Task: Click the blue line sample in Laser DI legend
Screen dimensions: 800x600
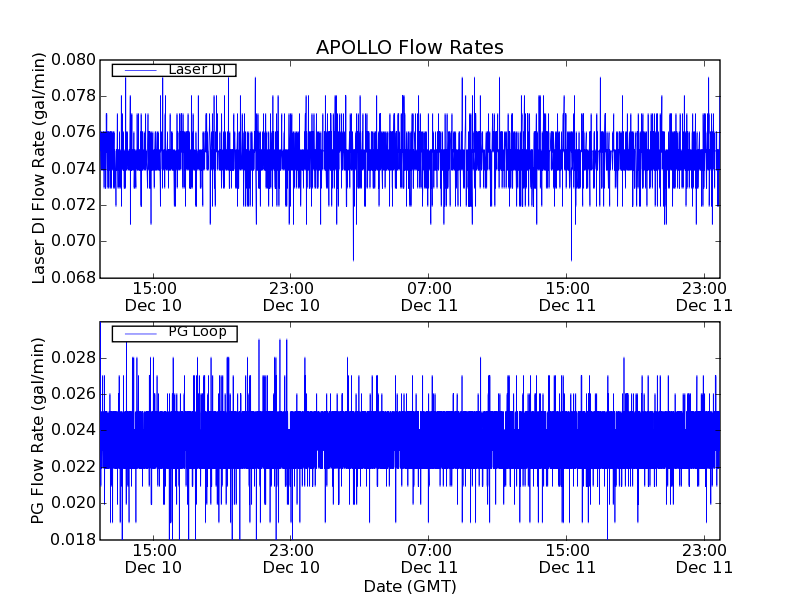Action: [138, 70]
